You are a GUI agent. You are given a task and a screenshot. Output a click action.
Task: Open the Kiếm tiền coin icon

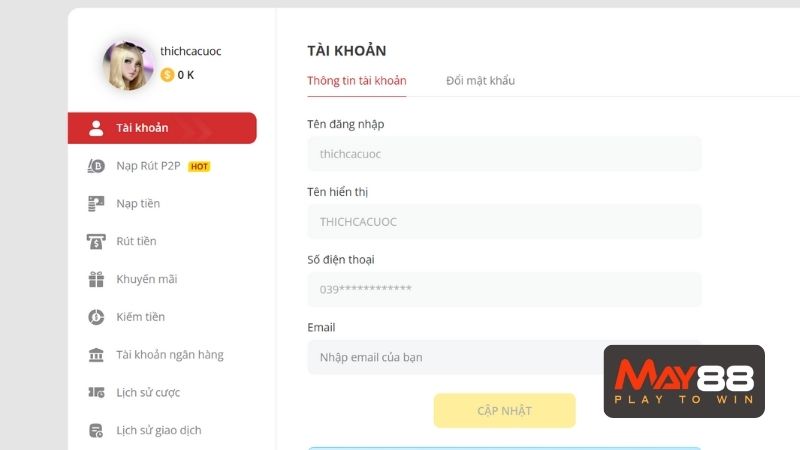coord(96,317)
